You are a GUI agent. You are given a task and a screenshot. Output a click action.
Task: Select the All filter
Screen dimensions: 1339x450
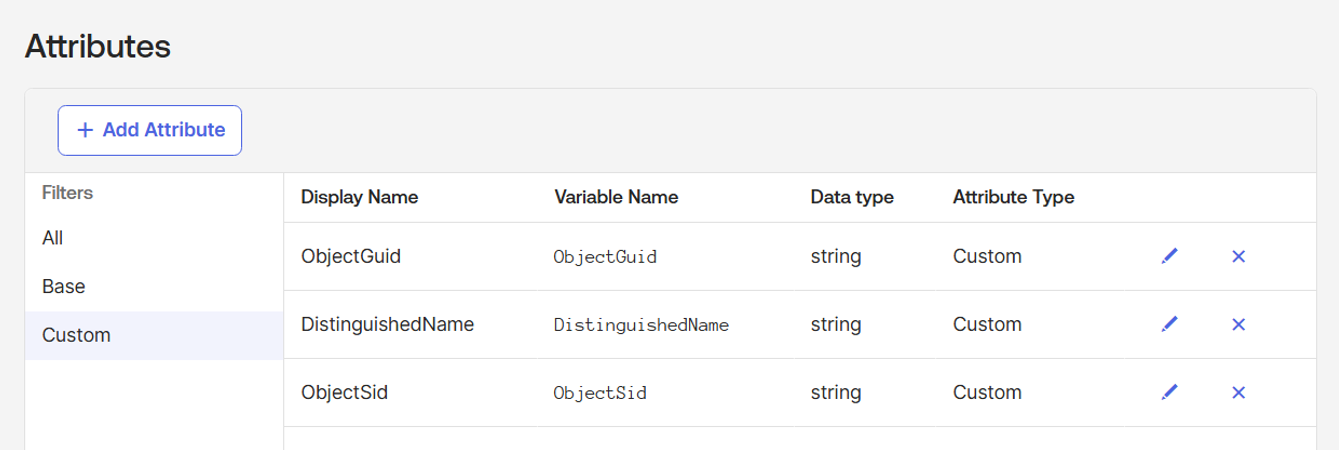(x=53, y=238)
